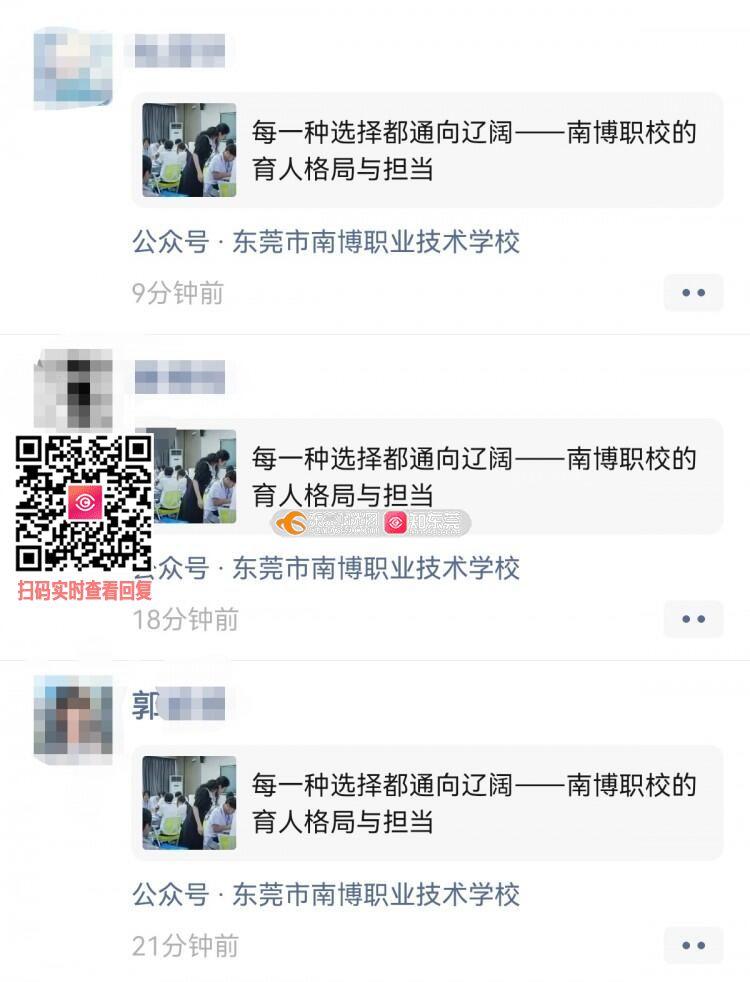Open the article thumbnail in the third post
This screenshot has width=750, height=982.
(x=189, y=802)
